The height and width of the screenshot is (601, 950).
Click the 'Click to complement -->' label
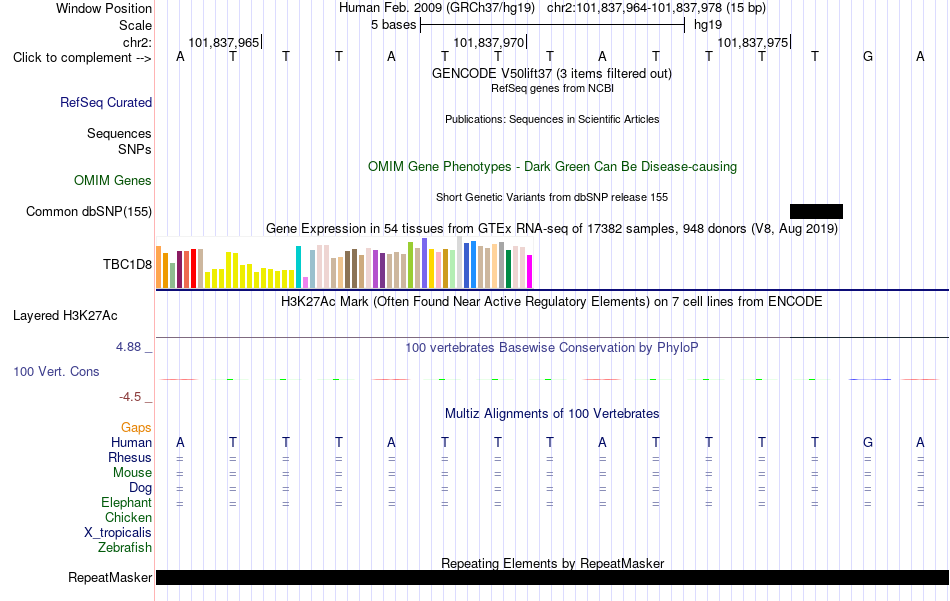click(82, 58)
